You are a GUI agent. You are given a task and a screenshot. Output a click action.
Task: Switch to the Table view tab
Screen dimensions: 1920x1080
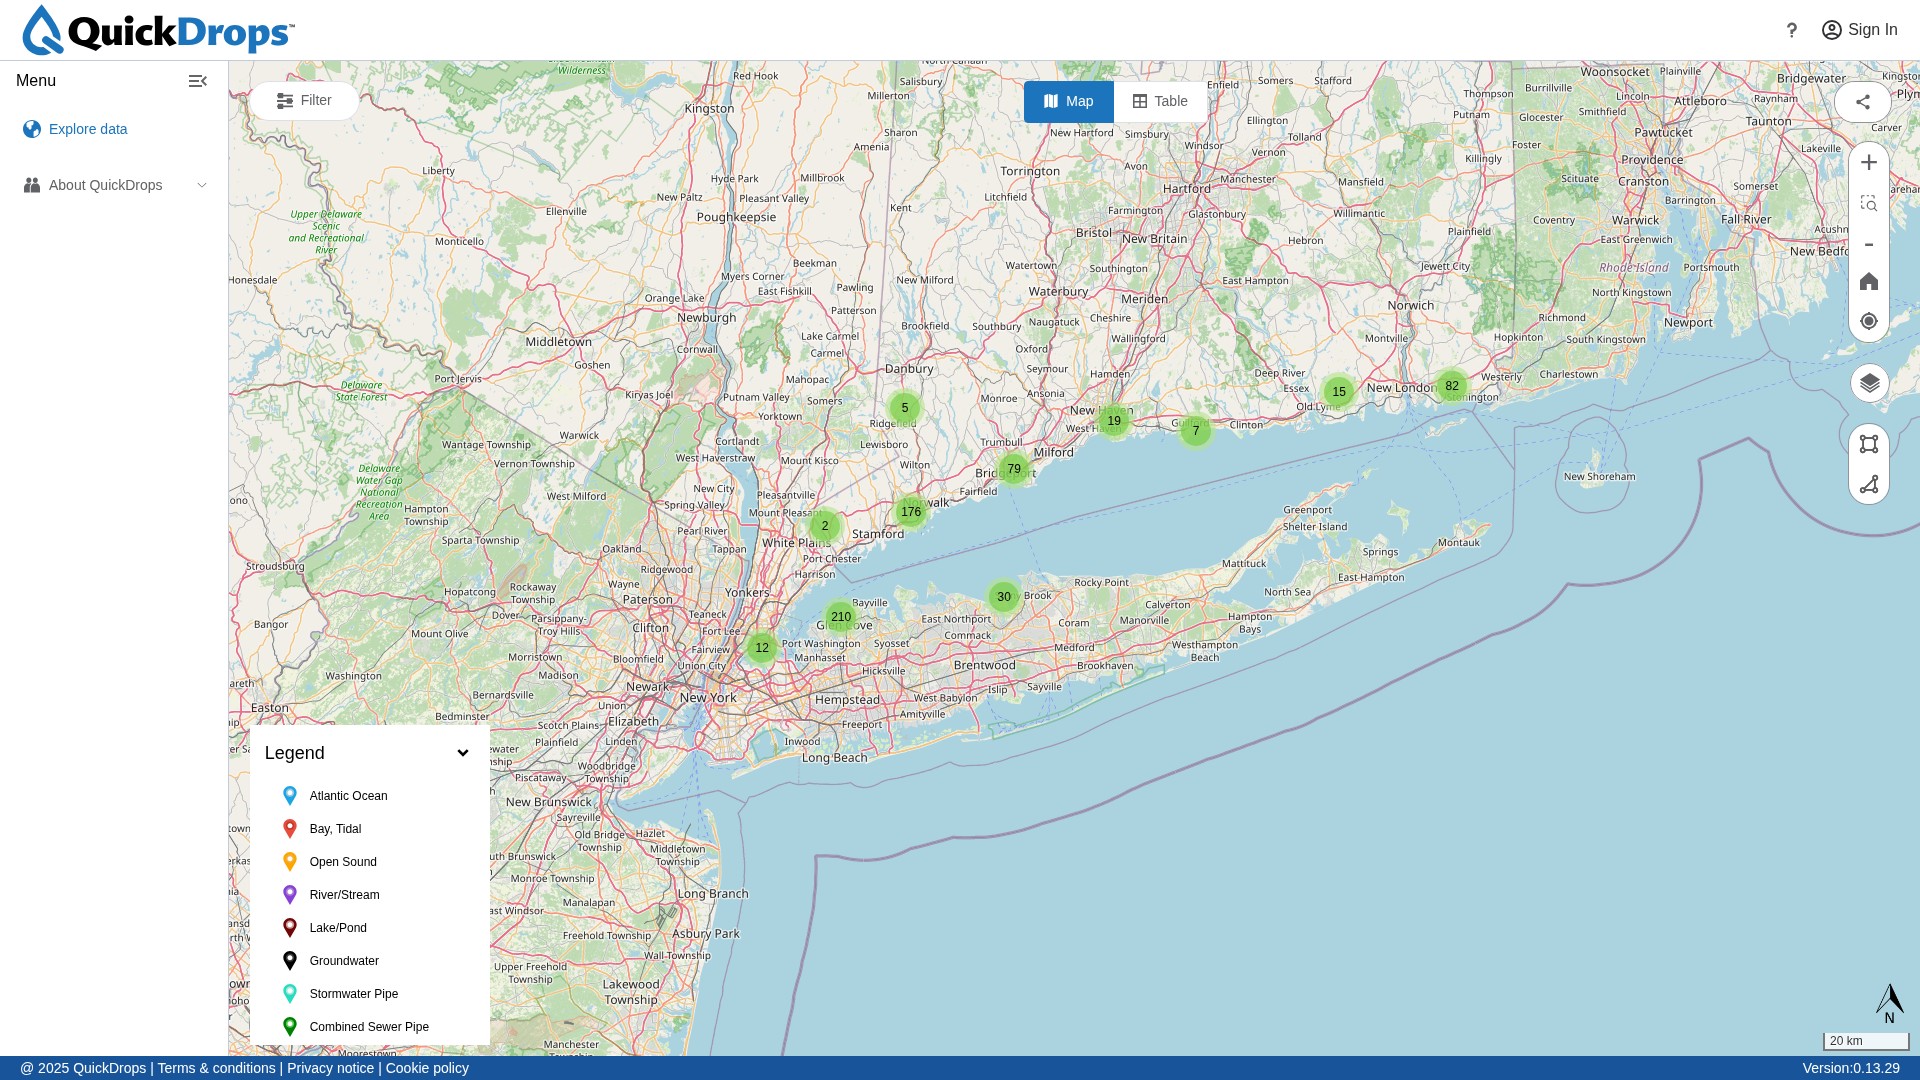click(x=1160, y=102)
